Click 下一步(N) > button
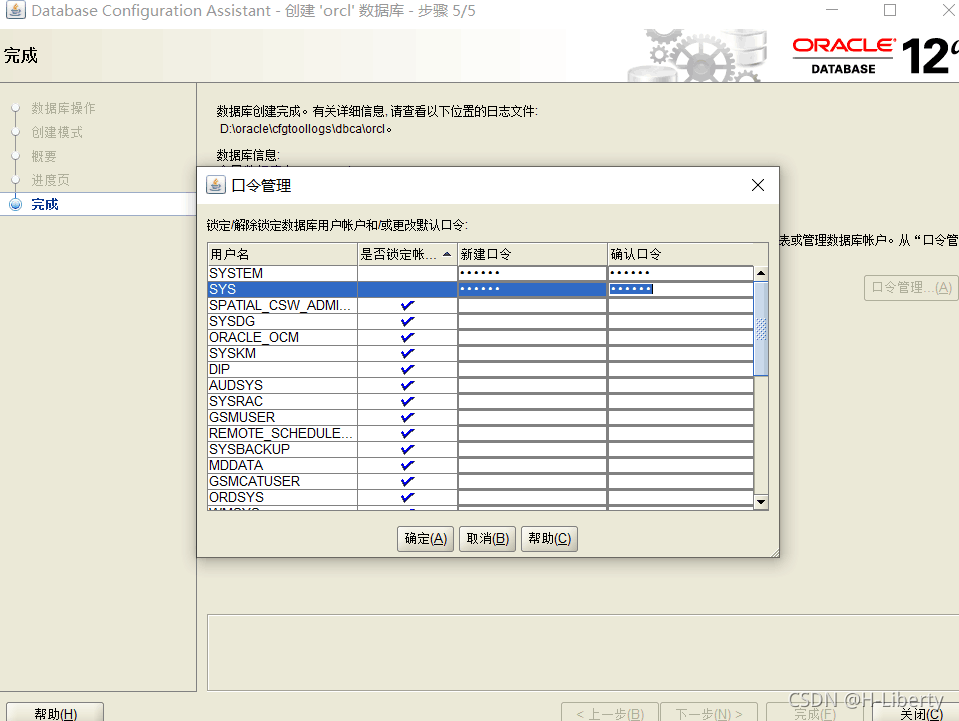The width and height of the screenshot is (959, 721). point(709,714)
